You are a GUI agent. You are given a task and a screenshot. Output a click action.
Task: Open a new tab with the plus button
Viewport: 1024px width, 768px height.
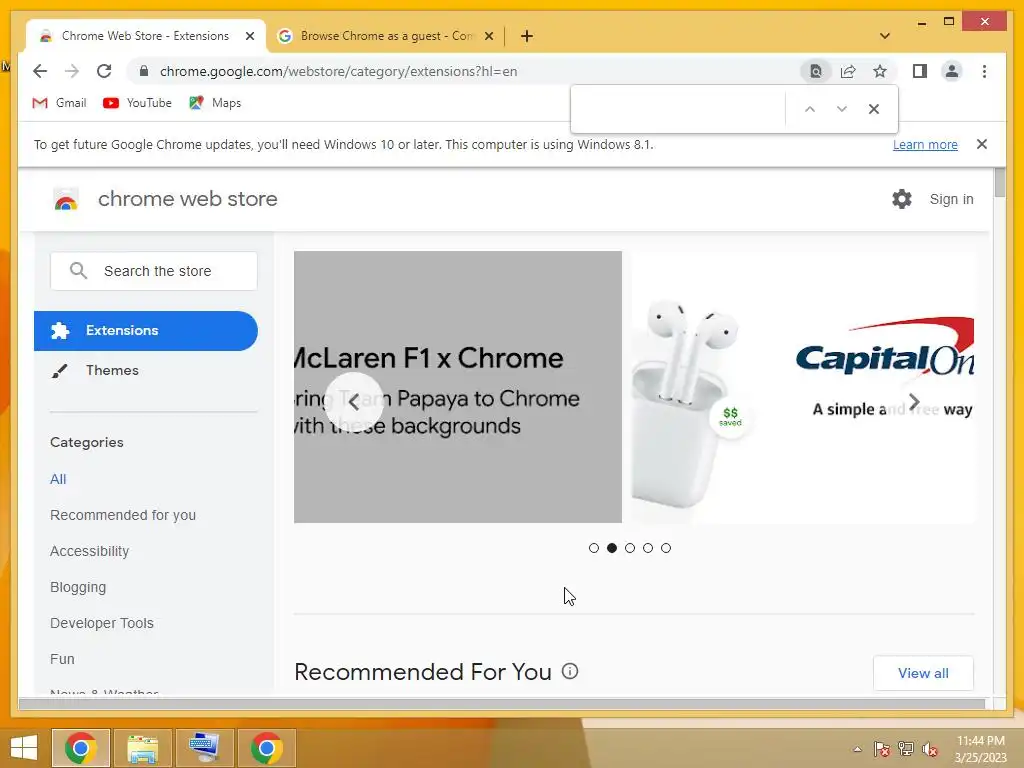[x=527, y=36]
